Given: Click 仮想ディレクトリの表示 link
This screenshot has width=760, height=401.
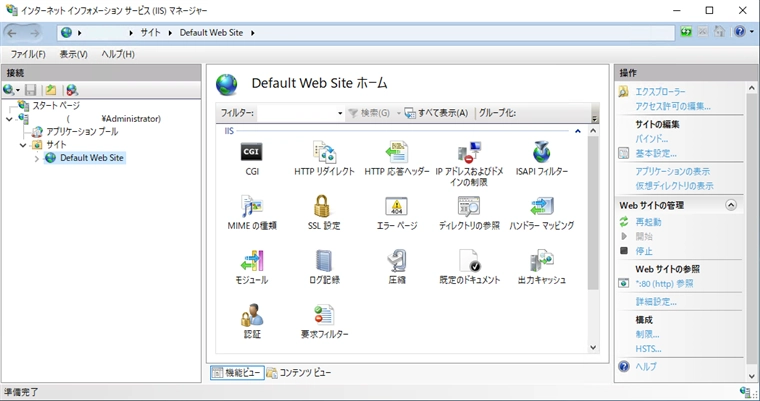Looking at the screenshot, I should (674, 186).
